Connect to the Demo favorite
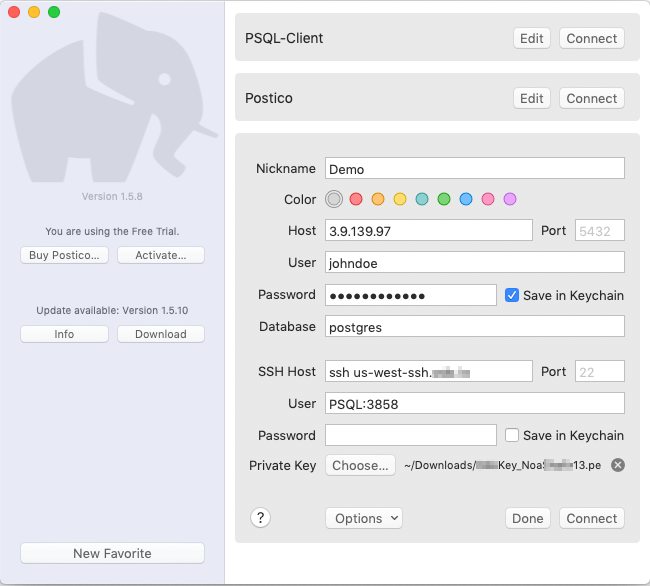Screen dimensions: 650x586 click(592, 518)
